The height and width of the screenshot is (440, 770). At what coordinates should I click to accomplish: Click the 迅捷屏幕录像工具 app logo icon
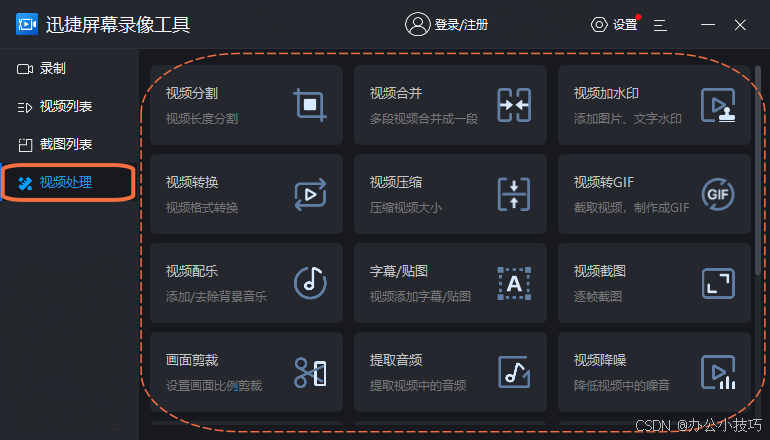(x=27, y=24)
